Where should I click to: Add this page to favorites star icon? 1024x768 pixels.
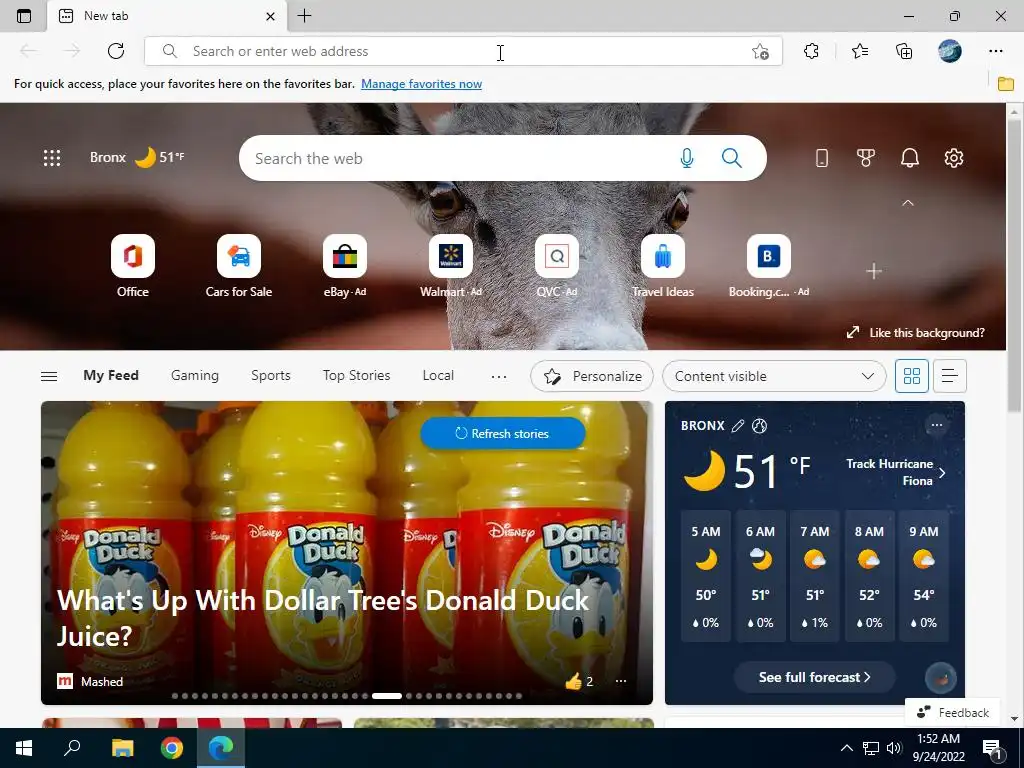pyautogui.click(x=760, y=52)
